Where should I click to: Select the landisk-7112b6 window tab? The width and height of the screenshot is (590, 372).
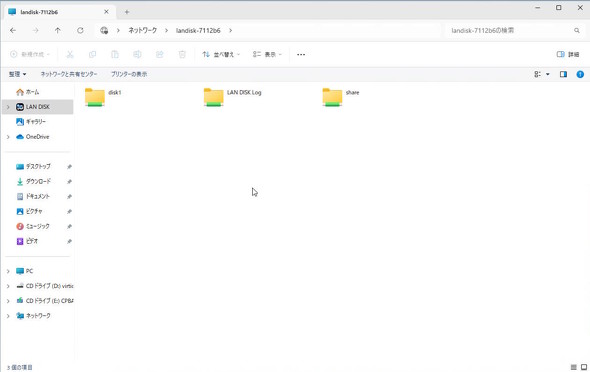58,12
